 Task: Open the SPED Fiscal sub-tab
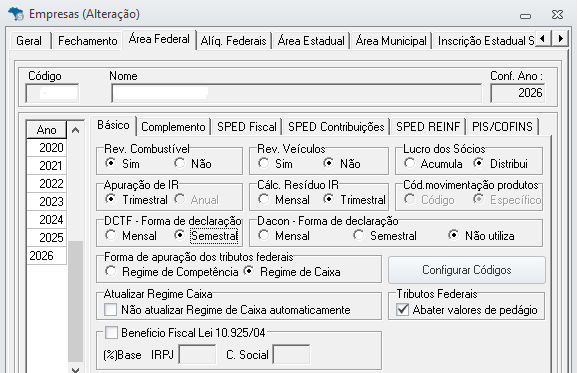[x=247, y=127]
